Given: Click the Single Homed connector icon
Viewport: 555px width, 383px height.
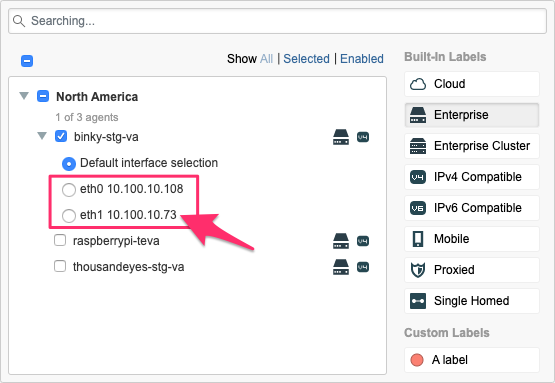Looking at the screenshot, I should point(418,301).
